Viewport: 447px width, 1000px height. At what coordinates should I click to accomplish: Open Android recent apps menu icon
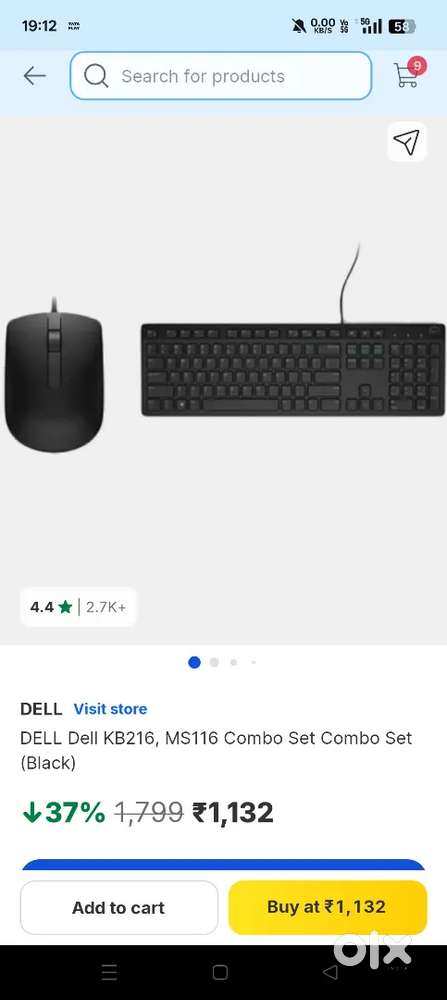click(x=110, y=972)
